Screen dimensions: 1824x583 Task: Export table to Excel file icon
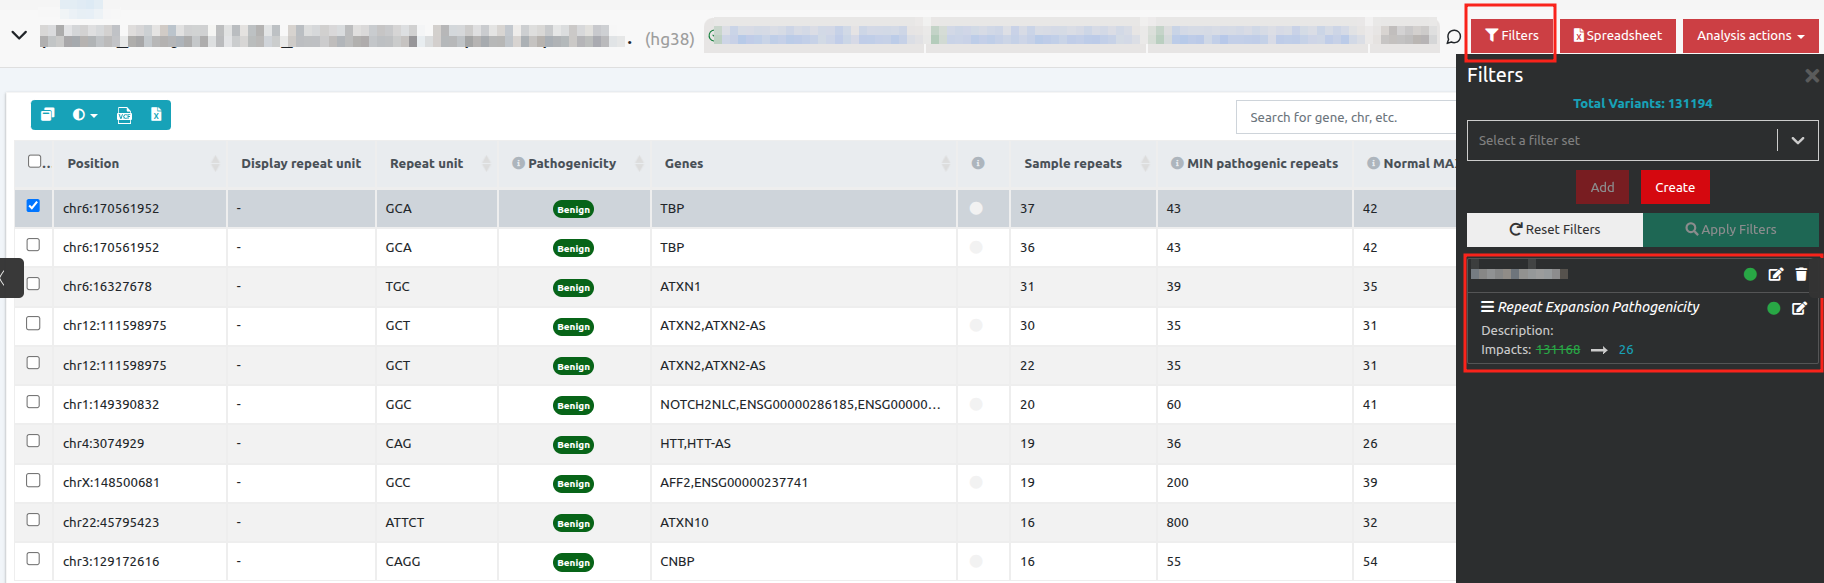click(156, 115)
